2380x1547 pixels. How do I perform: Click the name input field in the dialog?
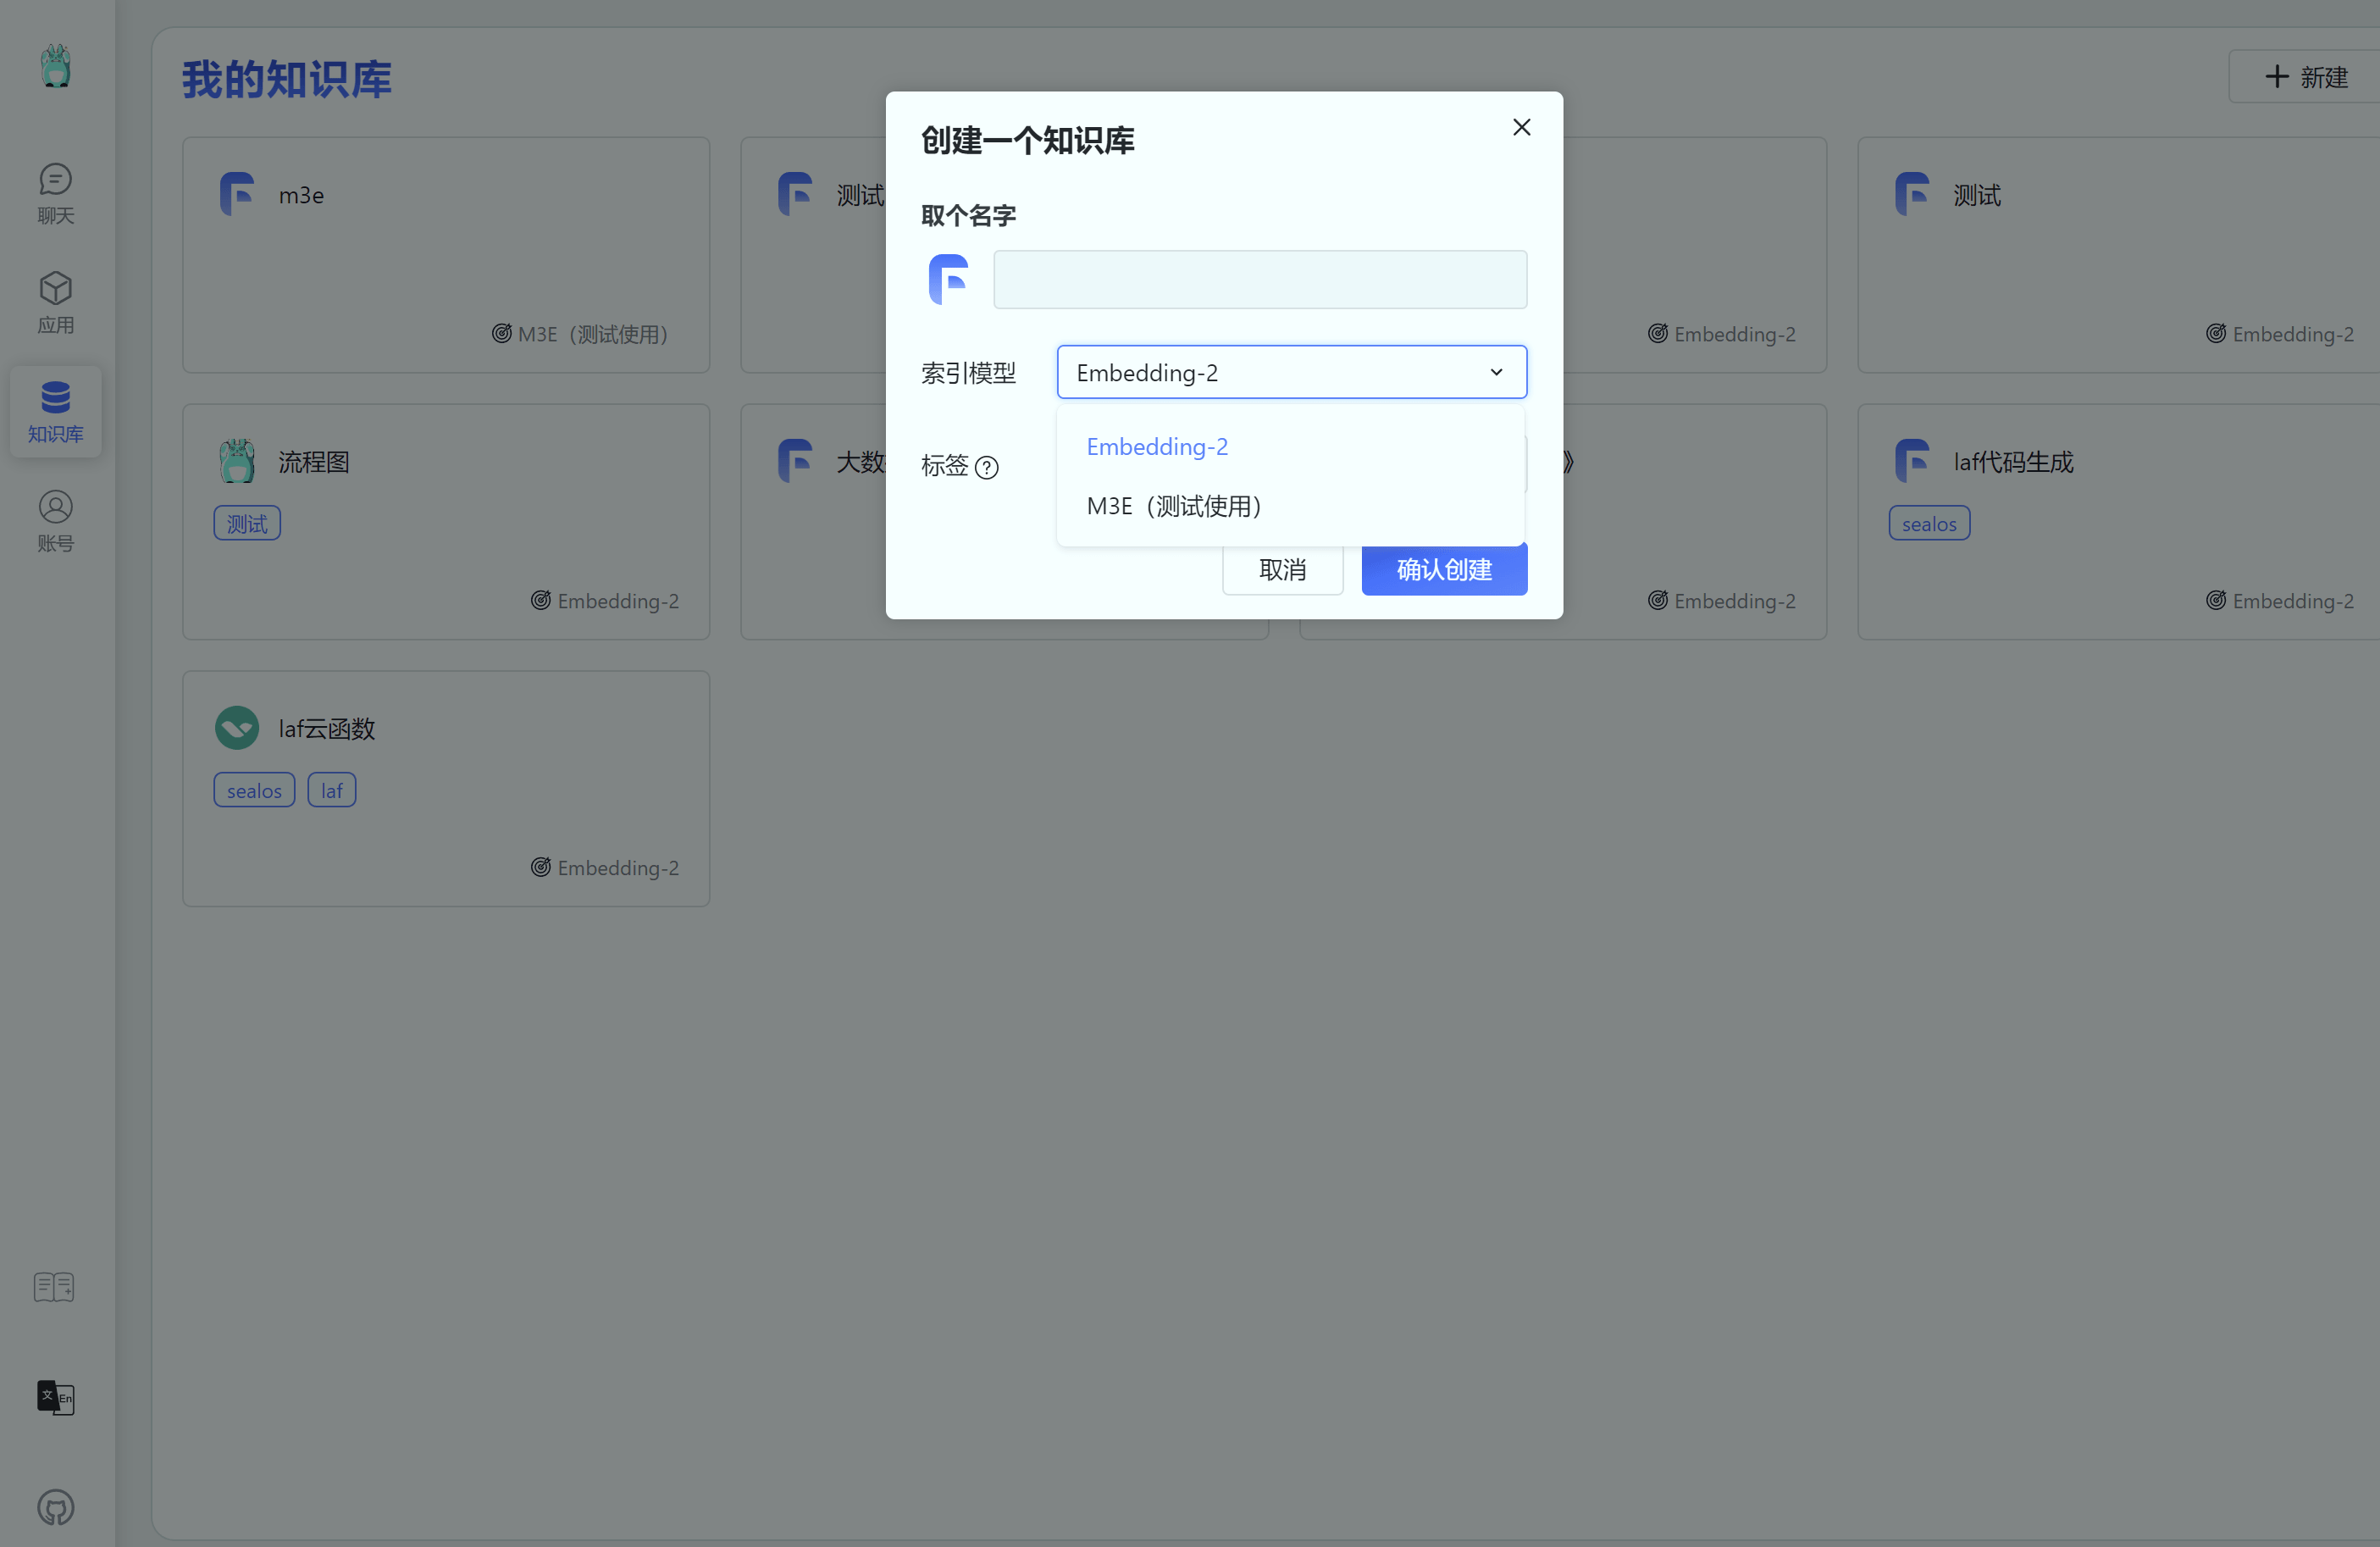pyautogui.click(x=1259, y=279)
